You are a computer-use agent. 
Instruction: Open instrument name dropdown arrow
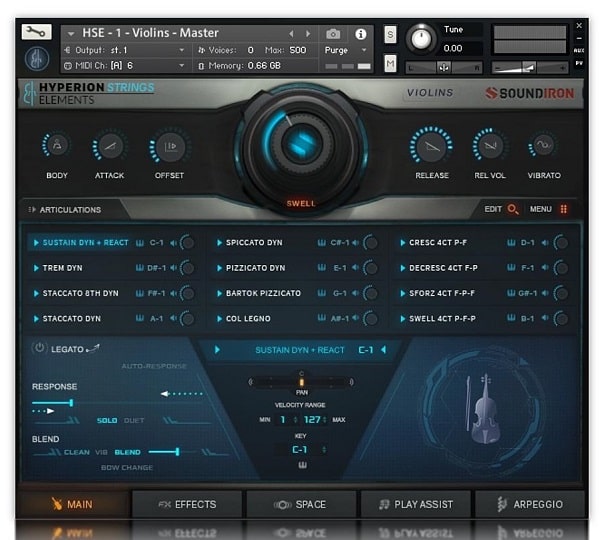pos(71,34)
